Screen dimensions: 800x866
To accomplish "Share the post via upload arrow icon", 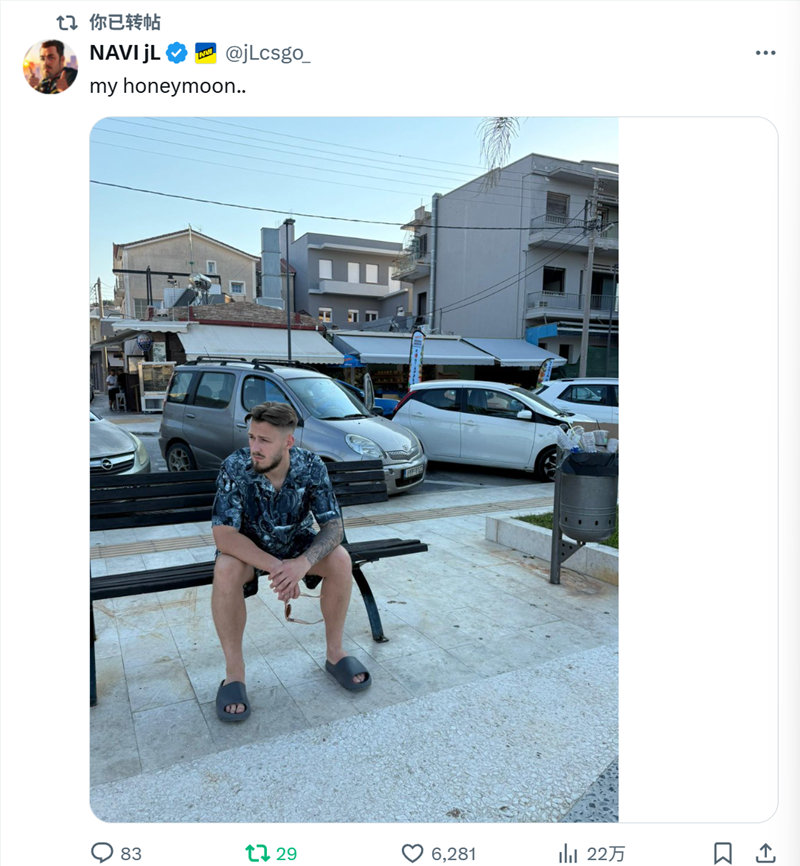I will click(x=765, y=853).
